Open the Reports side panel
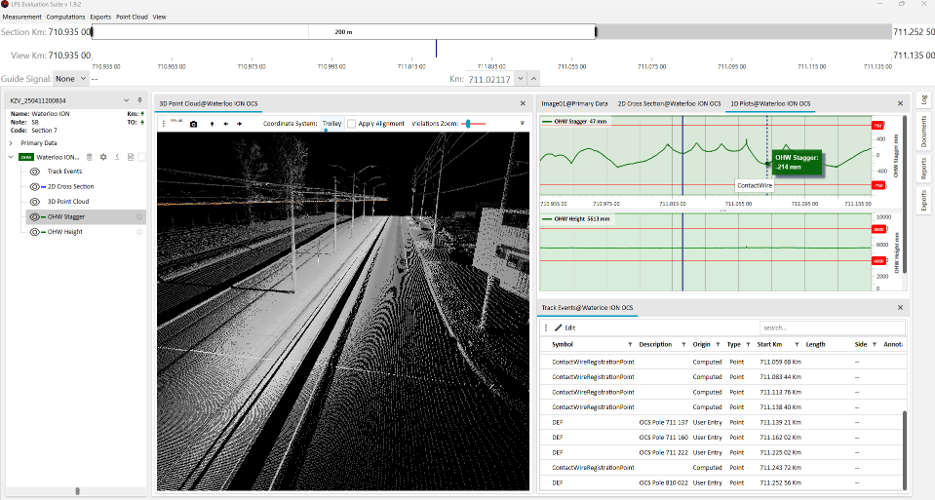 924,167
